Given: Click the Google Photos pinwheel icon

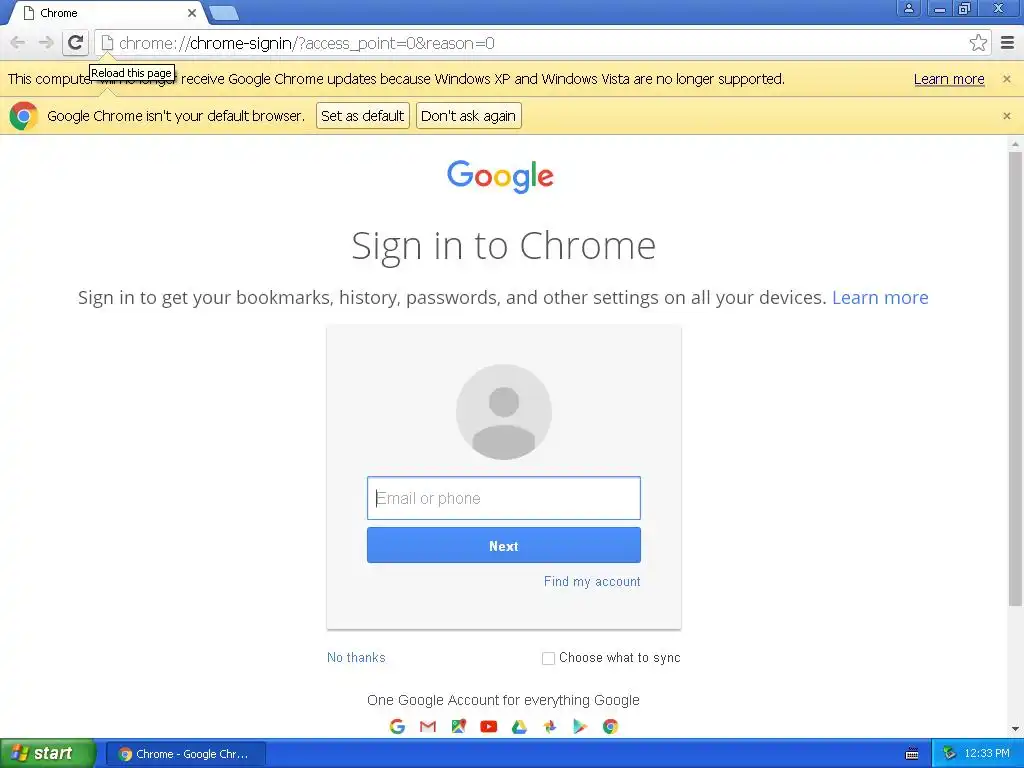Looking at the screenshot, I should [x=550, y=726].
